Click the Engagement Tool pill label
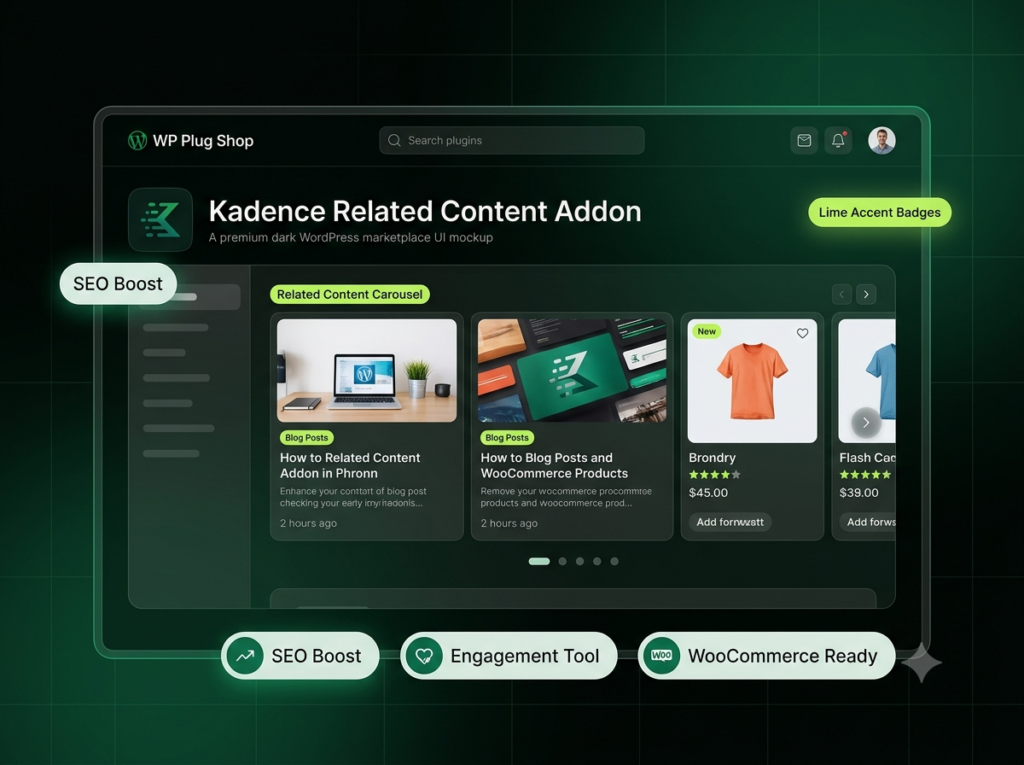 point(525,656)
